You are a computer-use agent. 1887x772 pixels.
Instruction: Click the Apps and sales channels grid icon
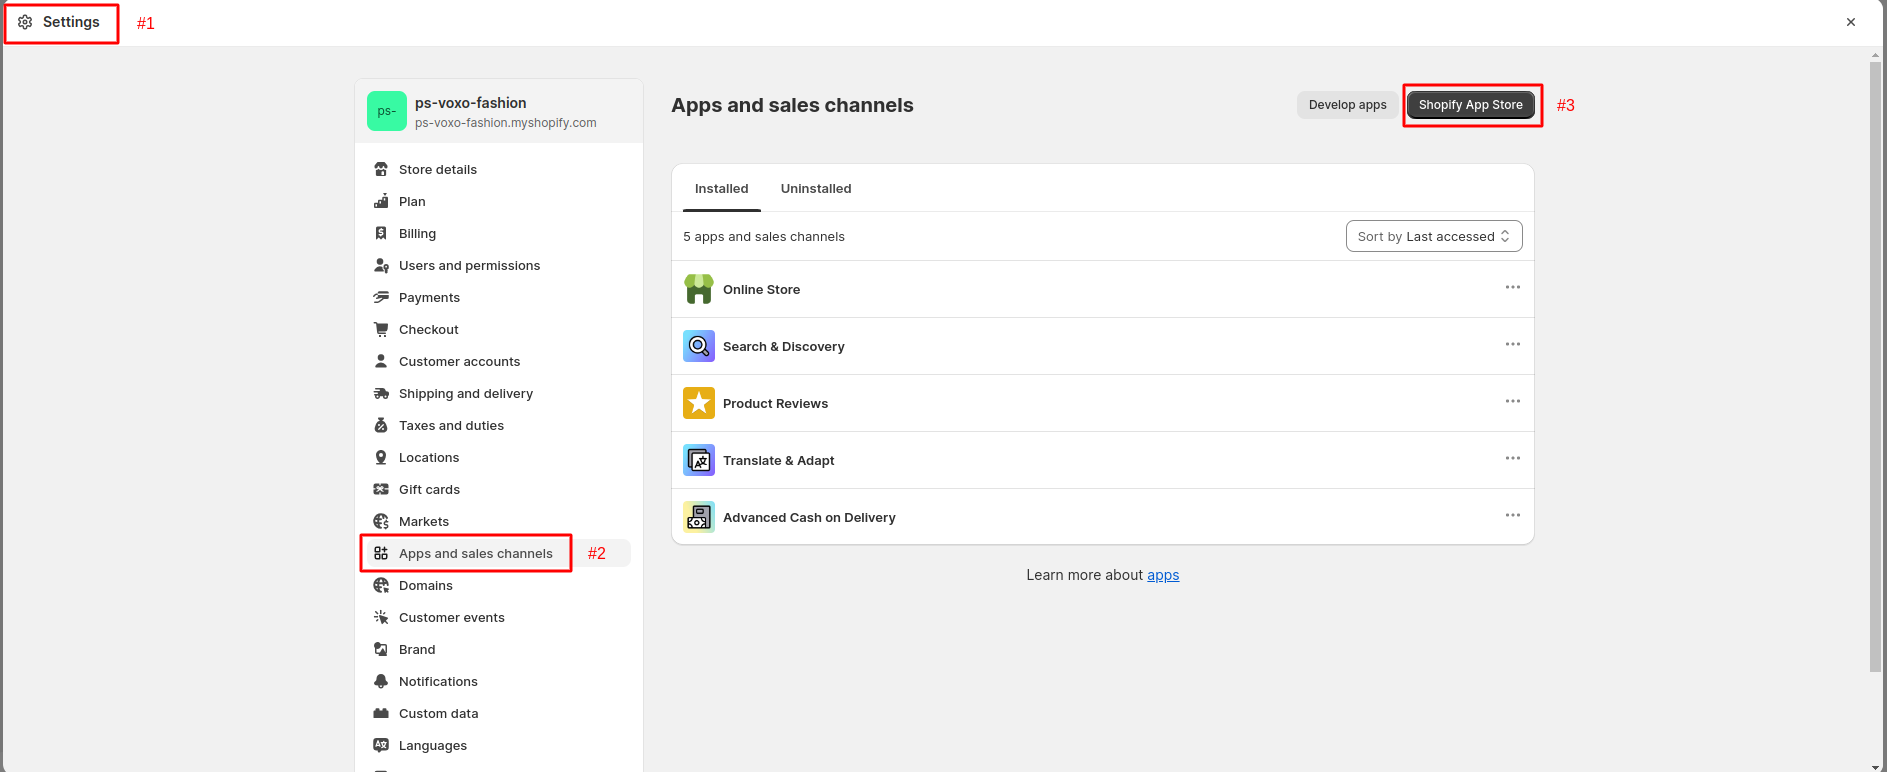381,553
